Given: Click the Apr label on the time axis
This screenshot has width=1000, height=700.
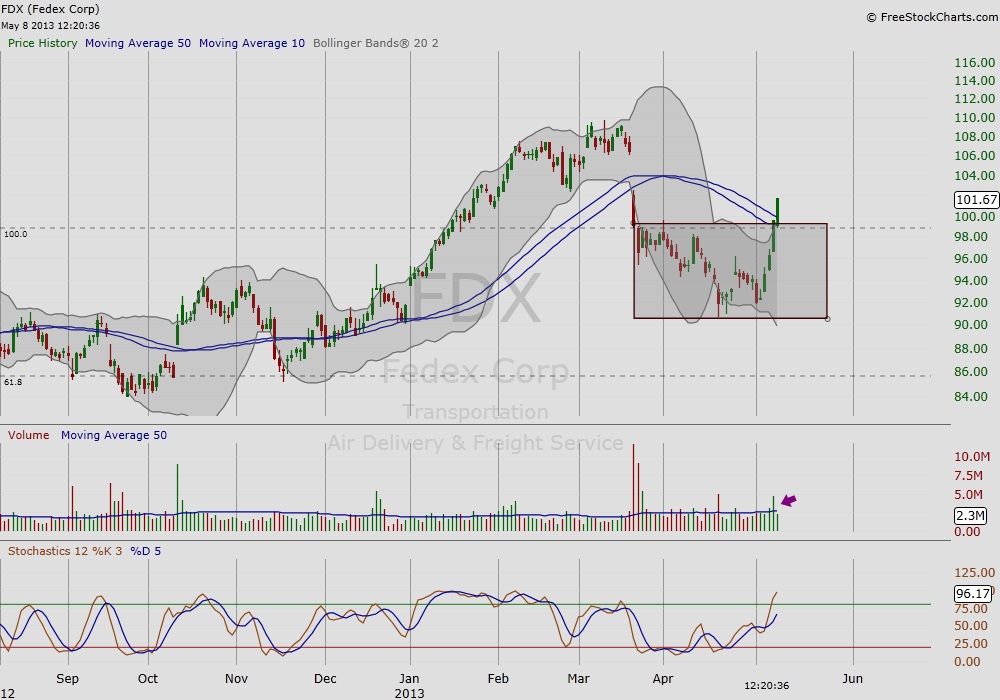Looking at the screenshot, I should [x=663, y=678].
